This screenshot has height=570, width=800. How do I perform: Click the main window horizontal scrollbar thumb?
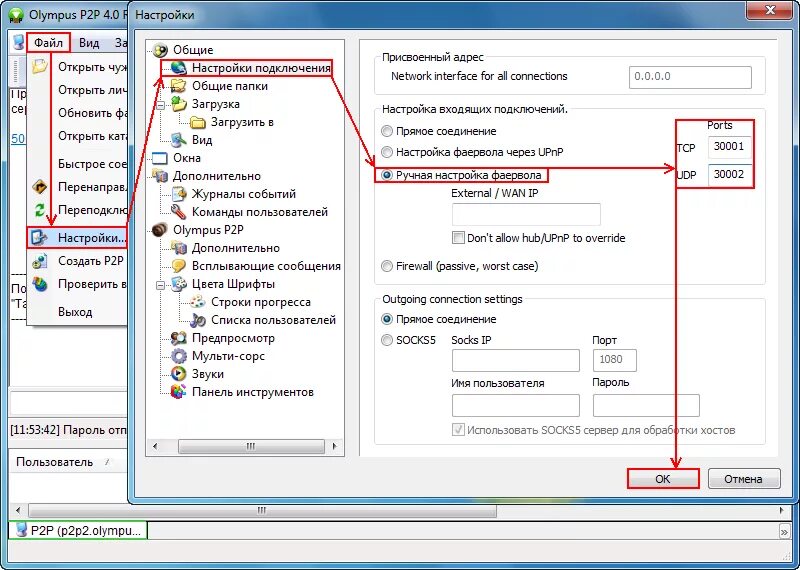(262, 510)
